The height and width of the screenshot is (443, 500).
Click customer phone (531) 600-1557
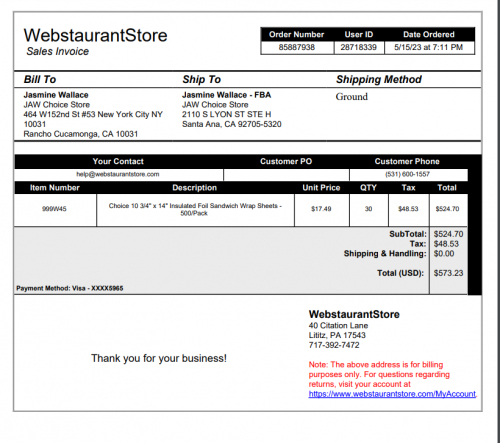pyautogui.click(x=407, y=174)
